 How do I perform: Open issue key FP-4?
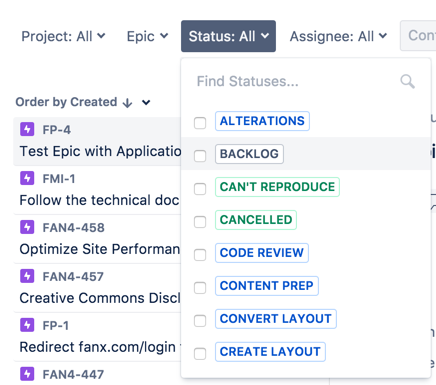(x=57, y=130)
